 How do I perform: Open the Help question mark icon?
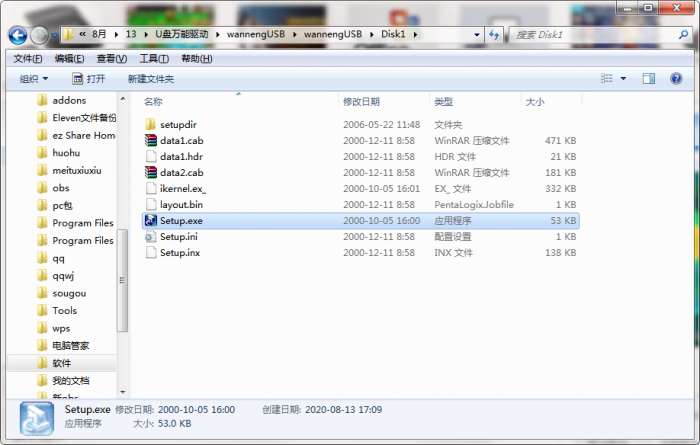[x=676, y=79]
